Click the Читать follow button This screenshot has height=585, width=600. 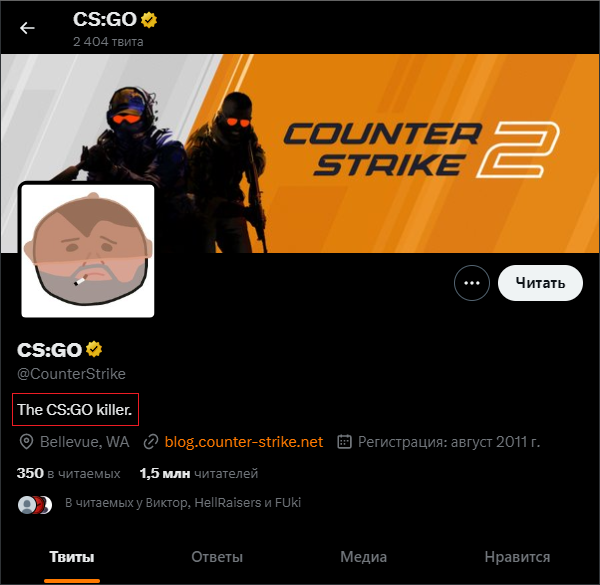click(x=540, y=283)
